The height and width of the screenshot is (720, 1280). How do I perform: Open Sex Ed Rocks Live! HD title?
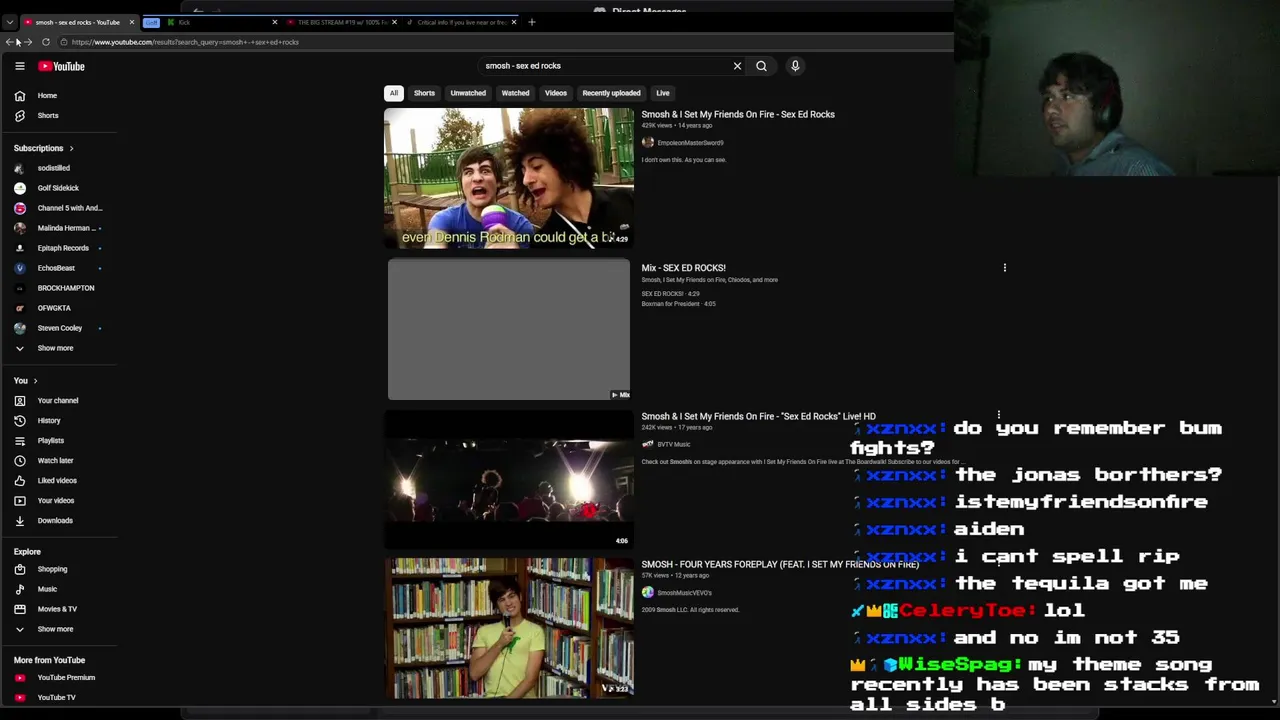click(758, 416)
